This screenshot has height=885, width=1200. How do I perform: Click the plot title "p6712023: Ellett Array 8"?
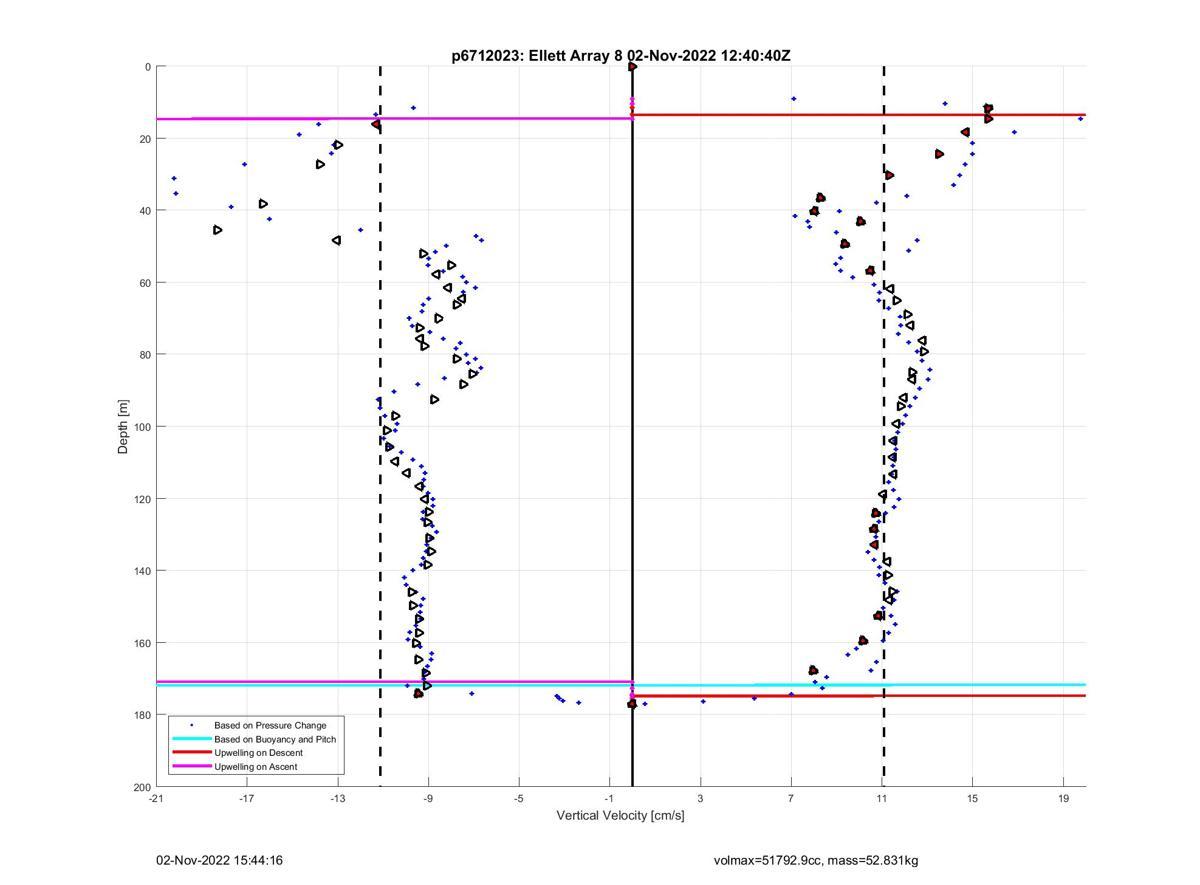click(538, 56)
